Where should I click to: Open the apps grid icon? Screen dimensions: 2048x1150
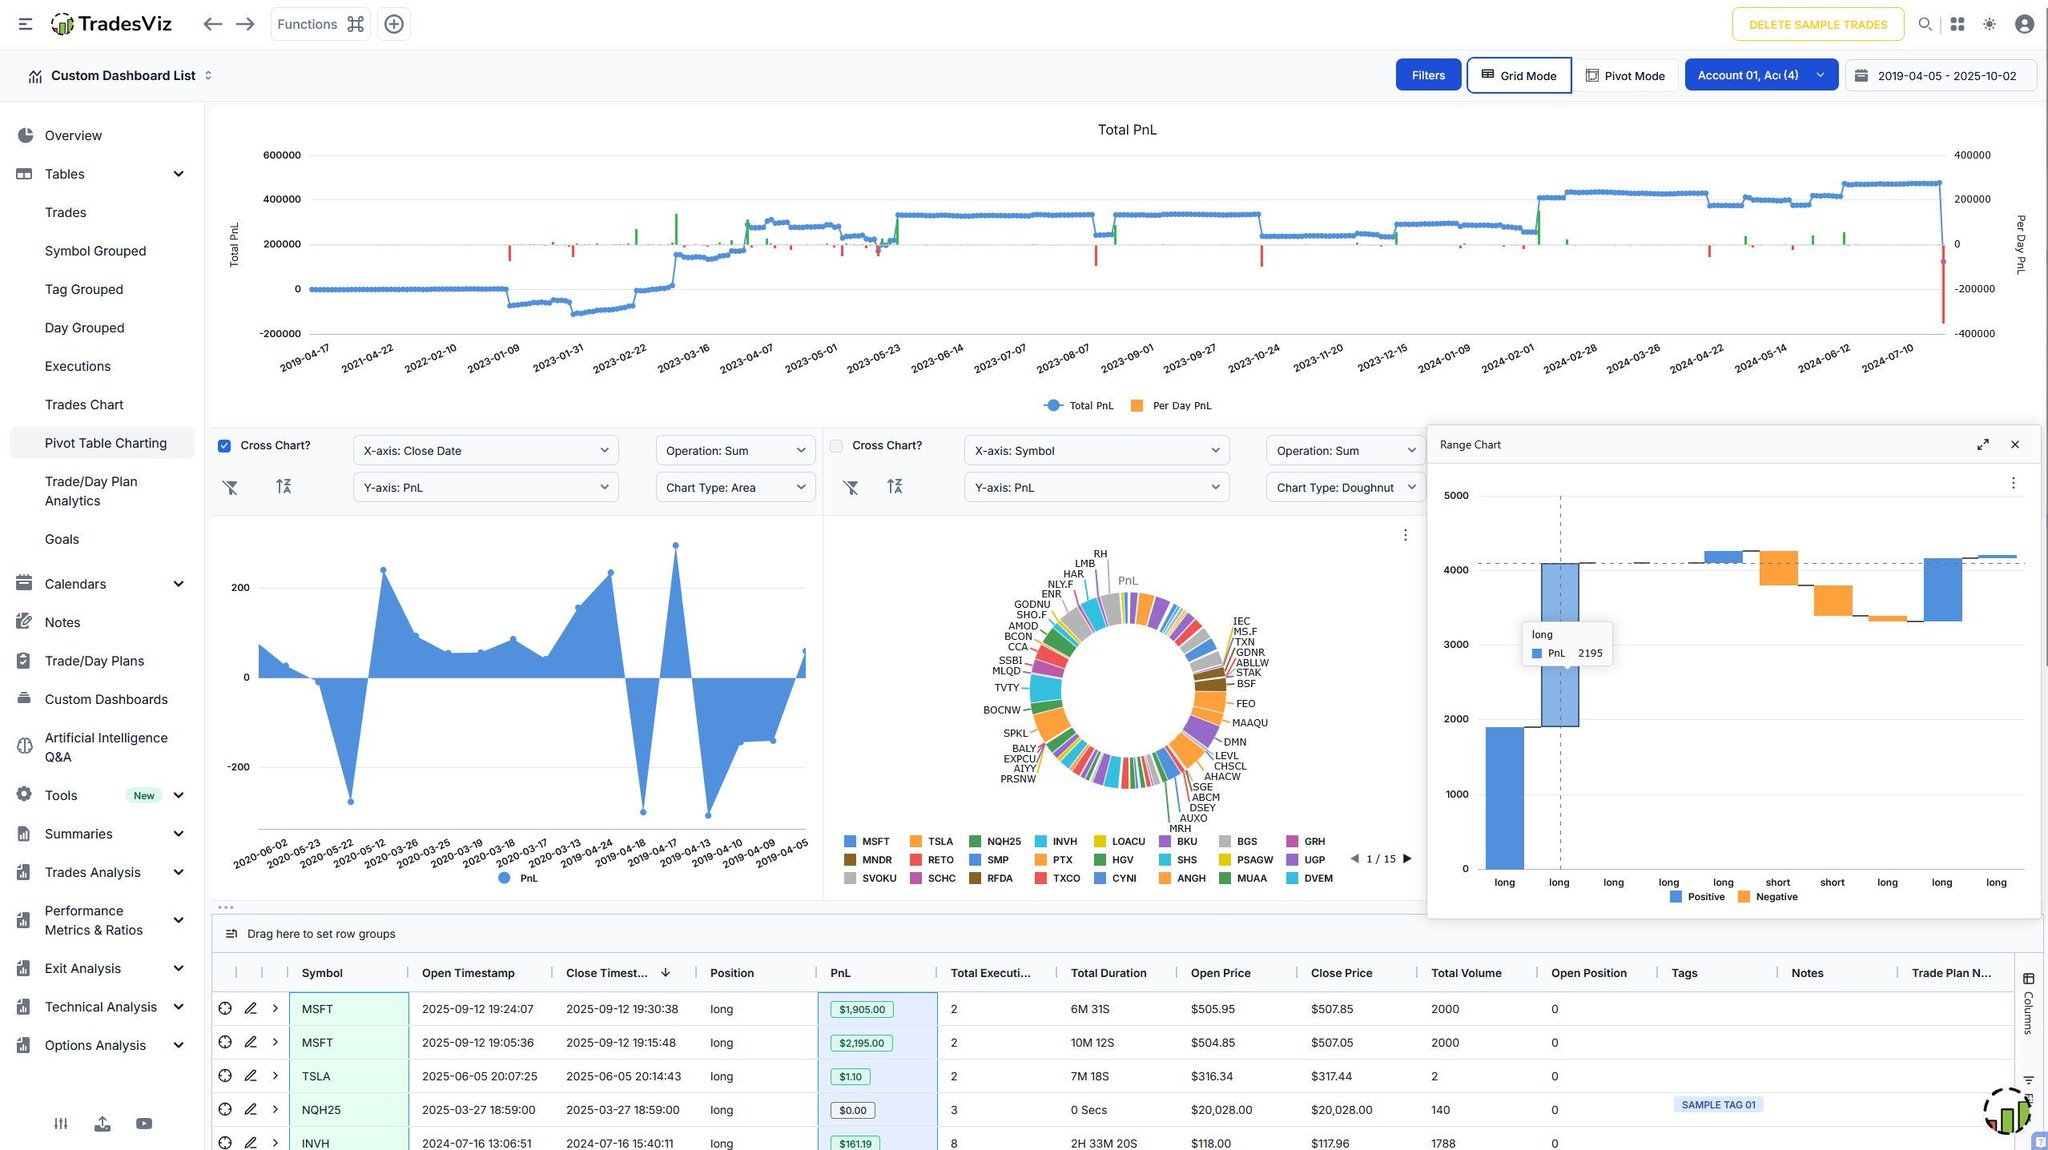click(x=1958, y=24)
